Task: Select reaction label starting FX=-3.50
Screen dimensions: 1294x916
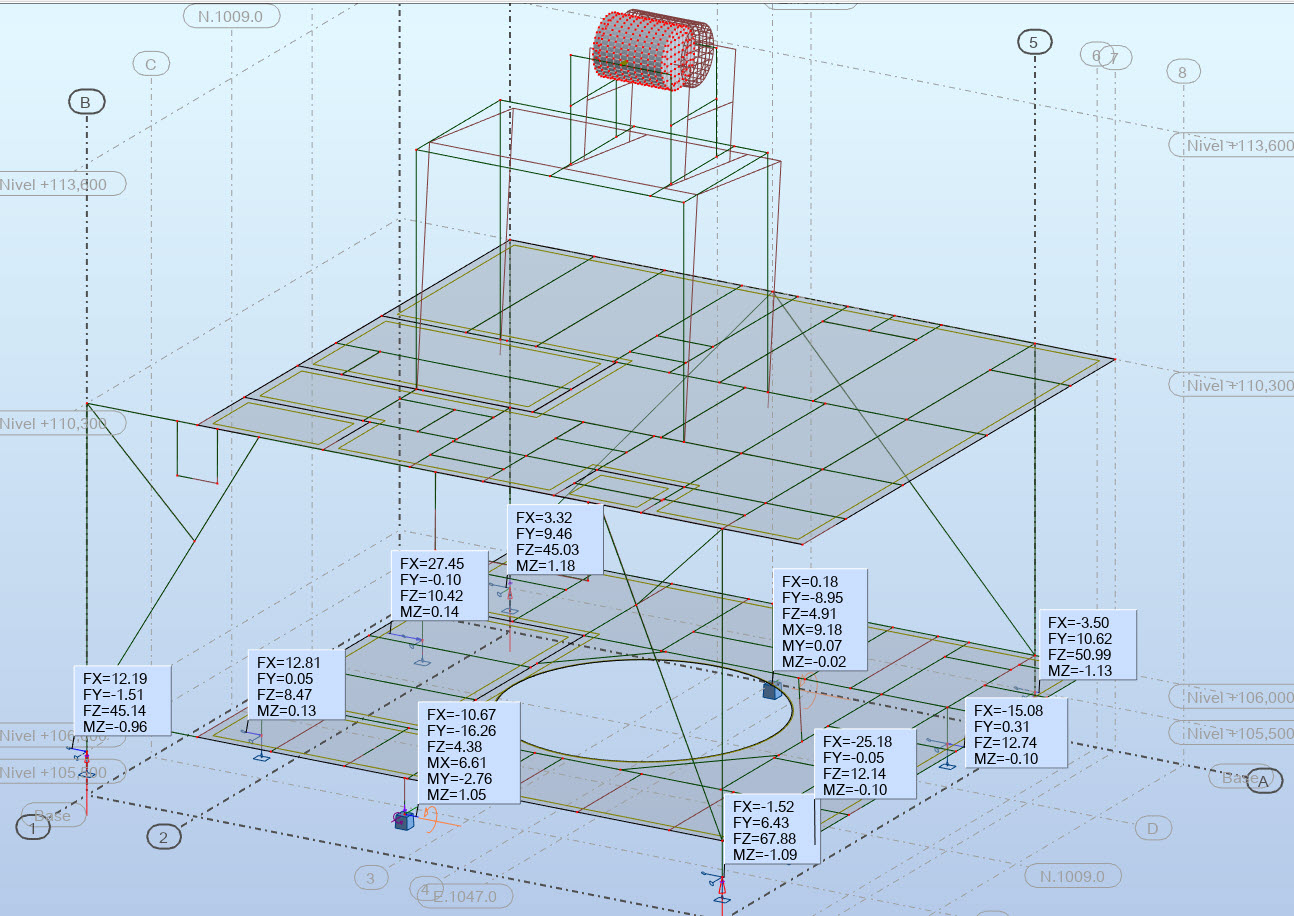Action: (x=1088, y=644)
